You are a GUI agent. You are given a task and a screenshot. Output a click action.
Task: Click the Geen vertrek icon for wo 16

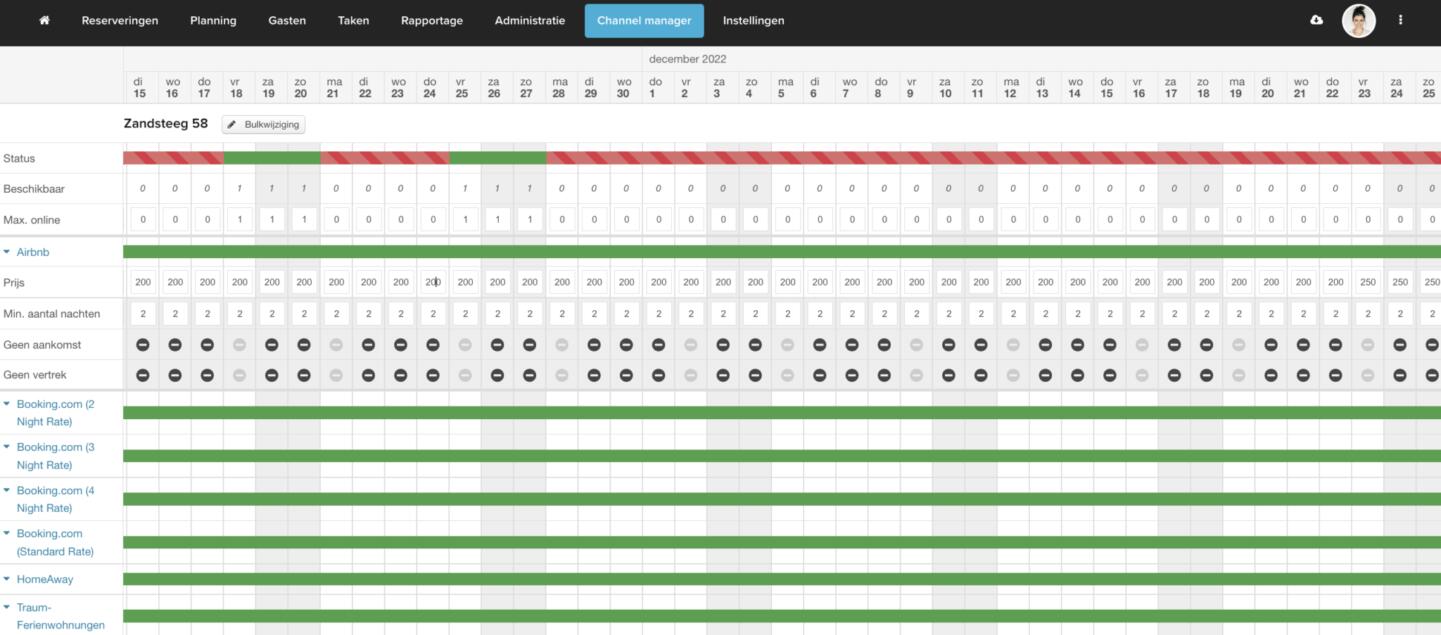(x=175, y=376)
